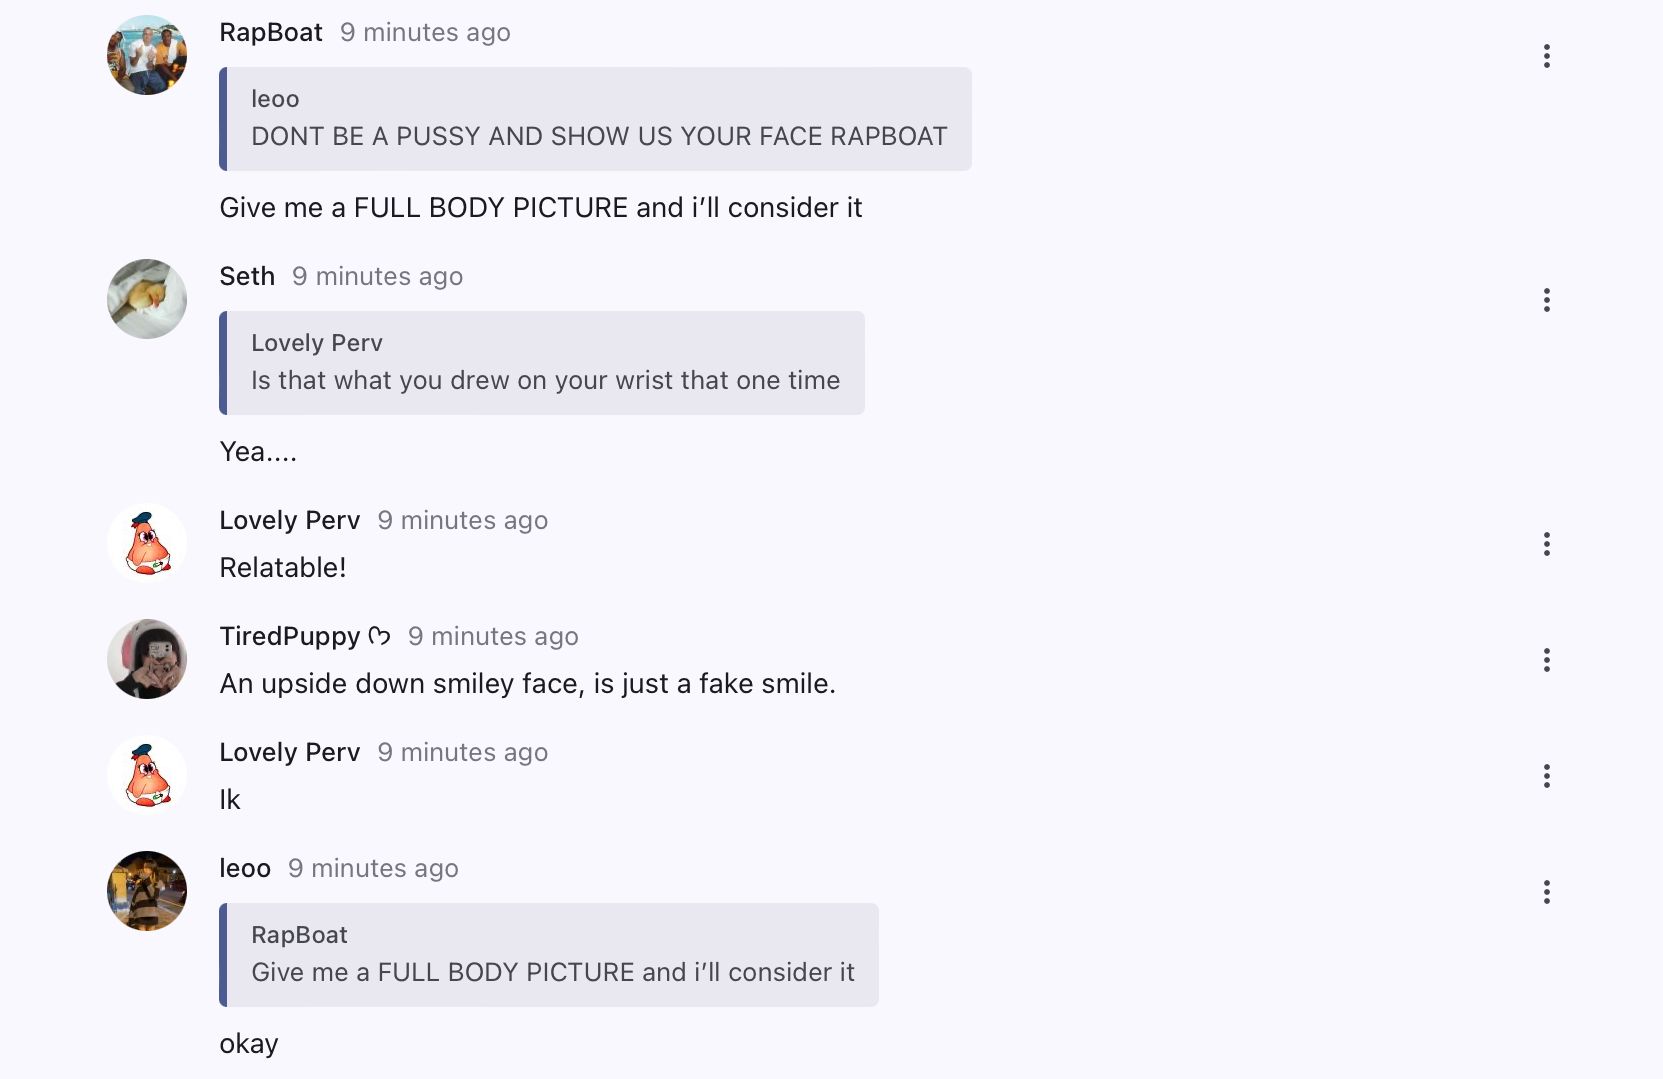
Task: Click Seth's profile avatar
Action: click(x=147, y=299)
